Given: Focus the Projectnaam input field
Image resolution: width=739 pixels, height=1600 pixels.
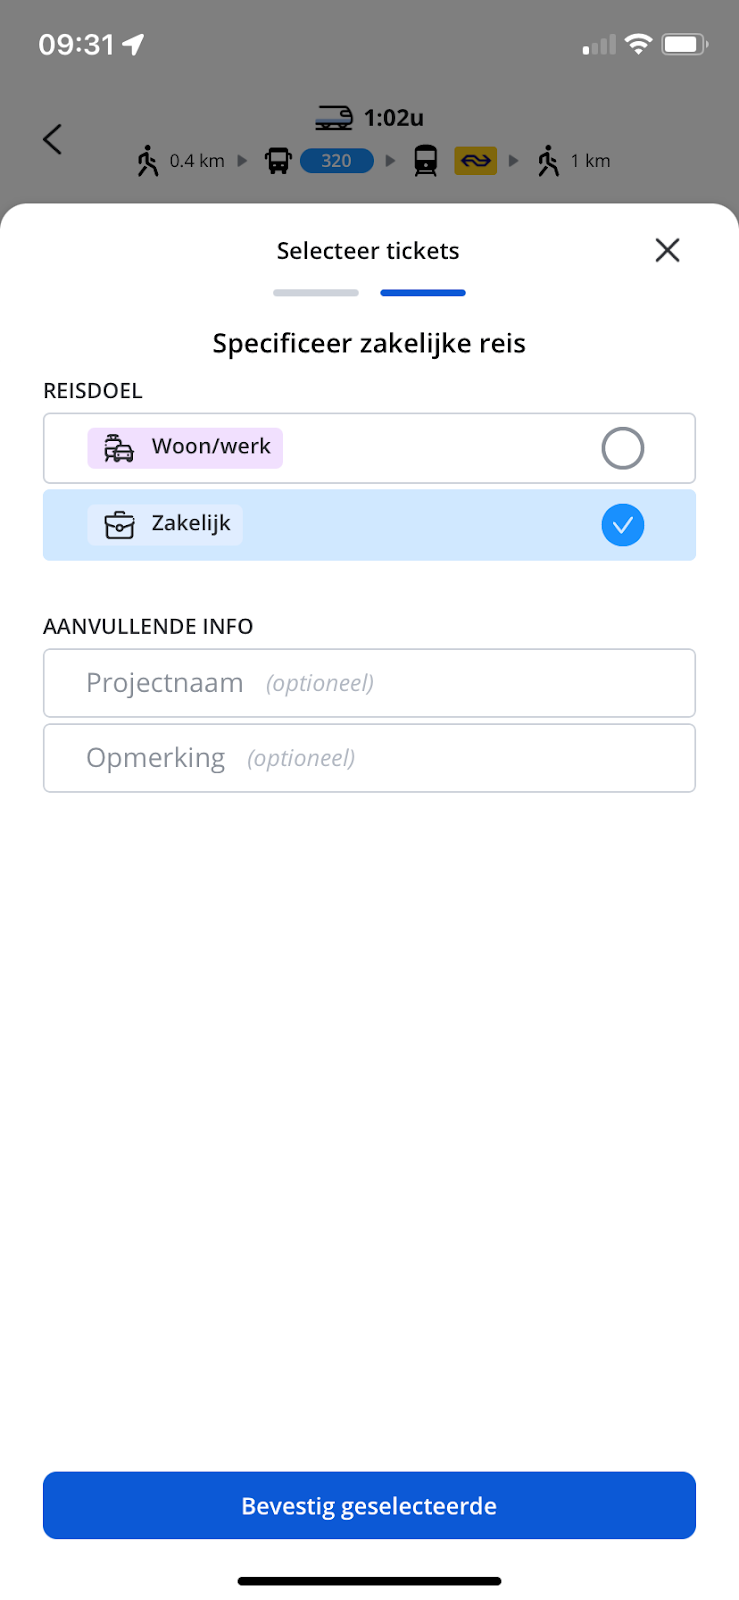Looking at the screenshot, I should 369,683.
